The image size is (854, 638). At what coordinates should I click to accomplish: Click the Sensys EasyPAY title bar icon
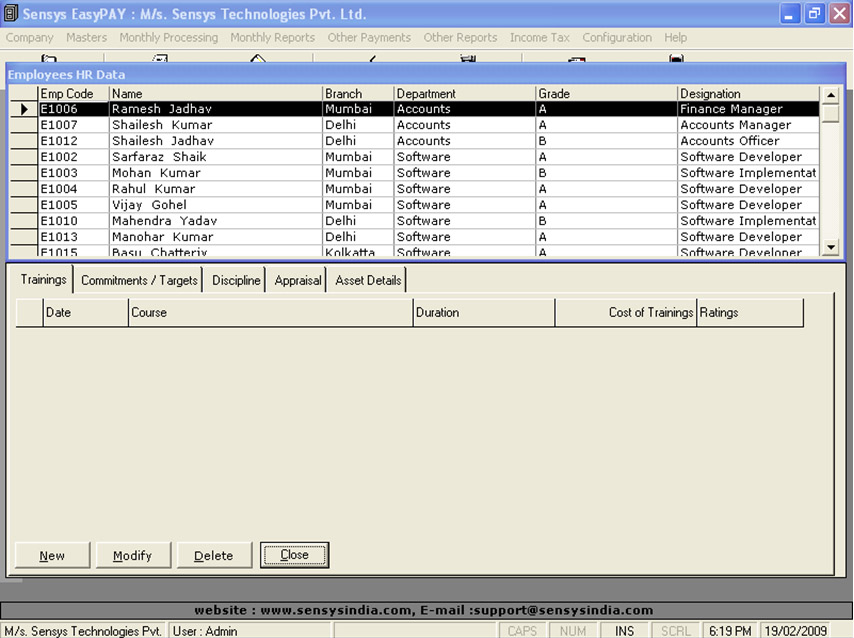click(x=10, y=14)
